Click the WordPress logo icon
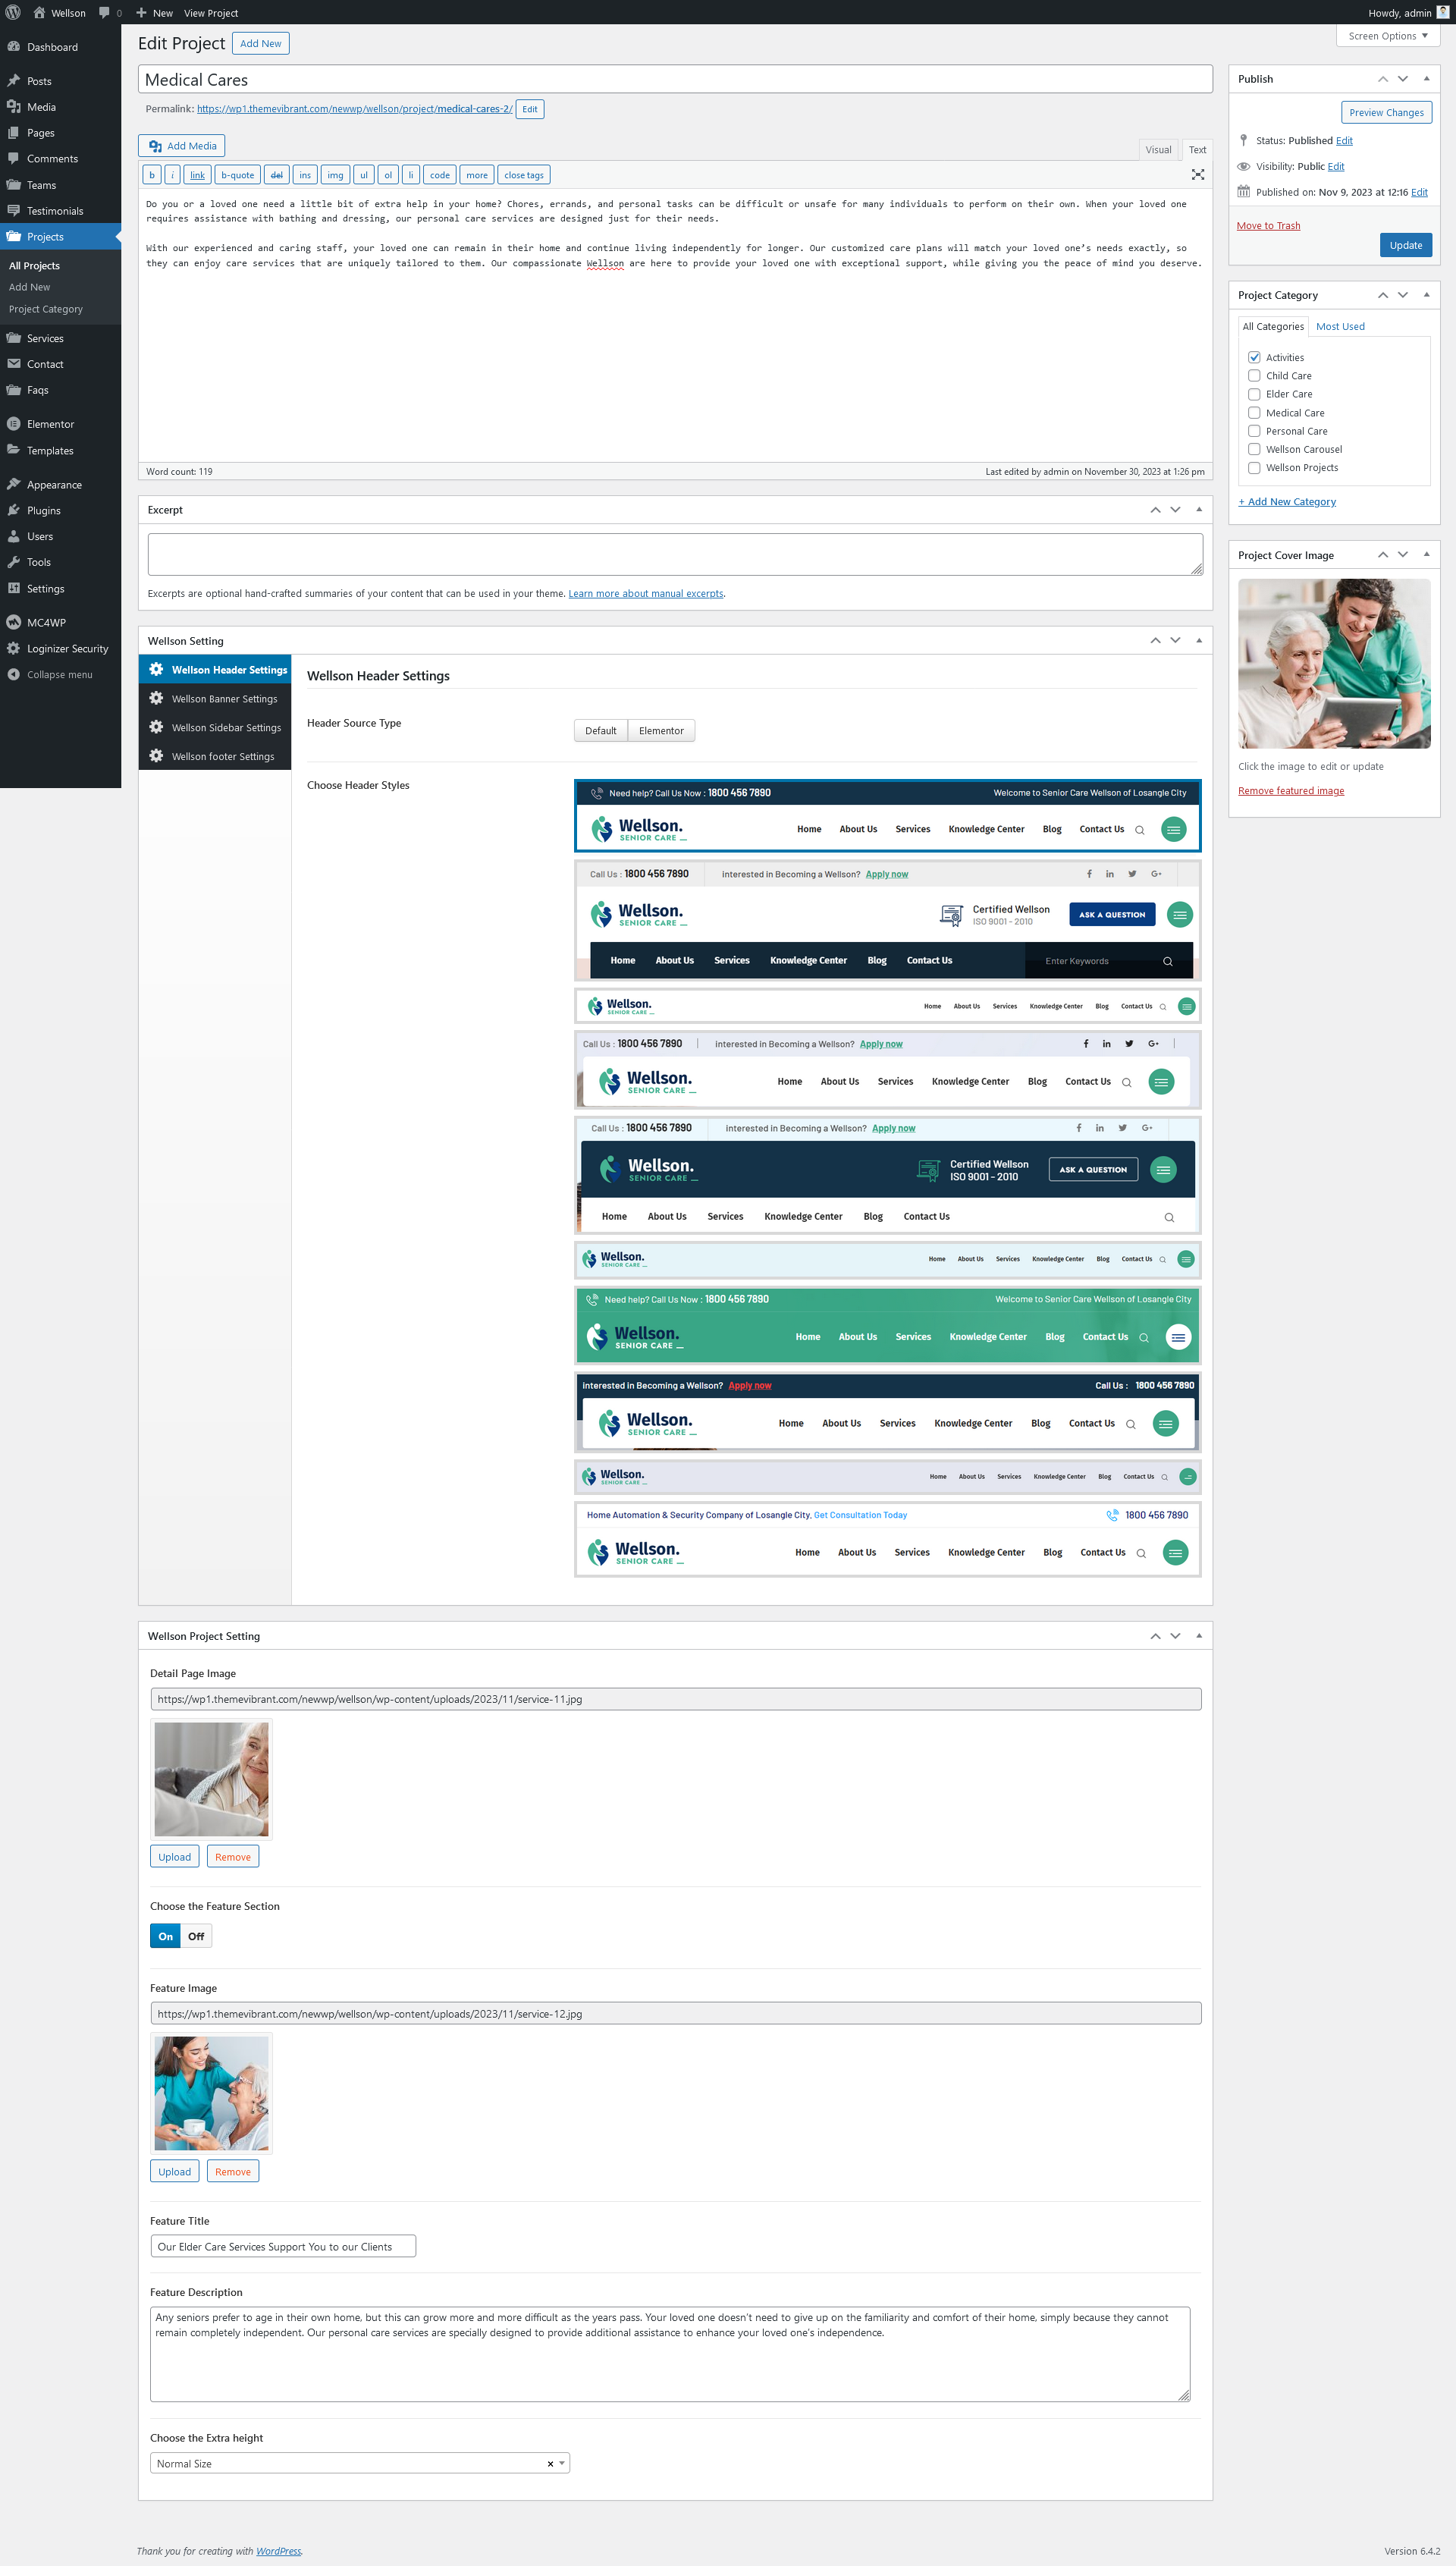Screen dimensions: 1456x2566 pos(13,13)
